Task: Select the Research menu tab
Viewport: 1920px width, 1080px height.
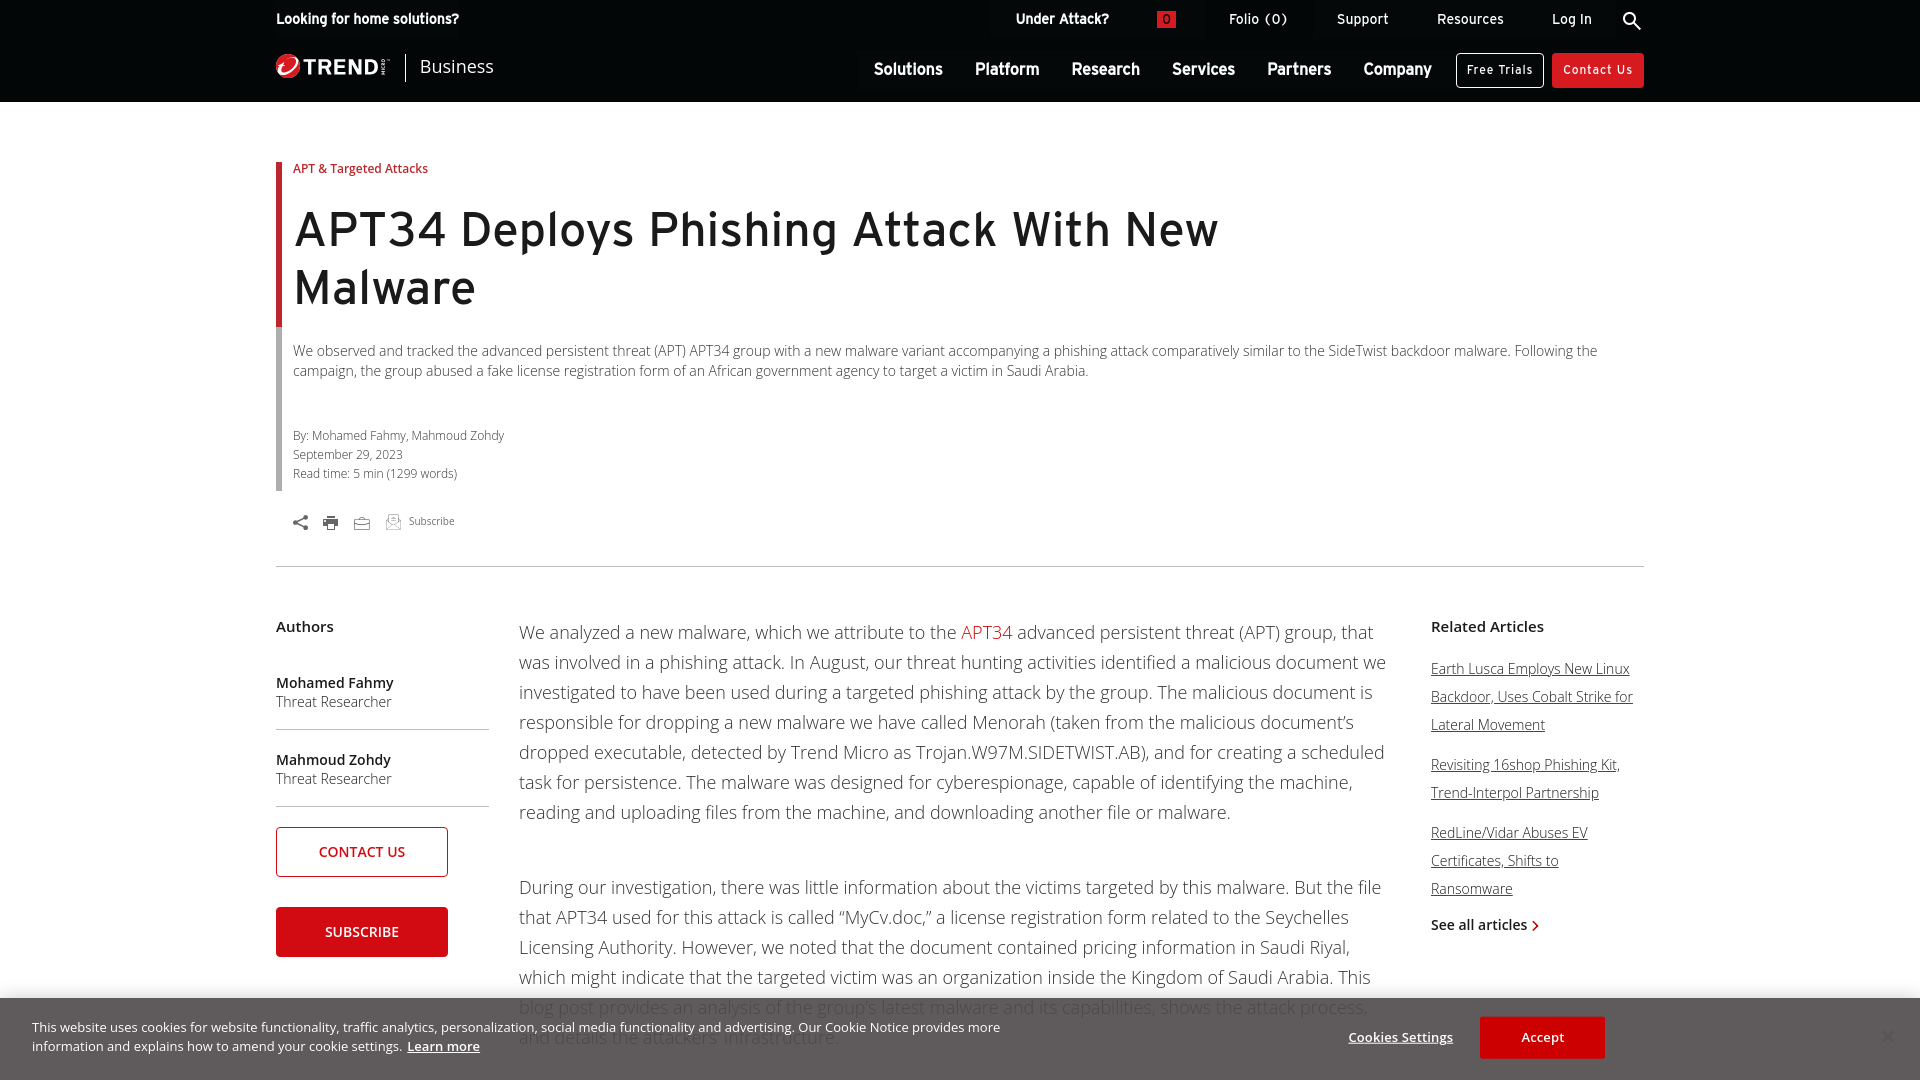Action: pyautogui.click(x=1105, y=70)
